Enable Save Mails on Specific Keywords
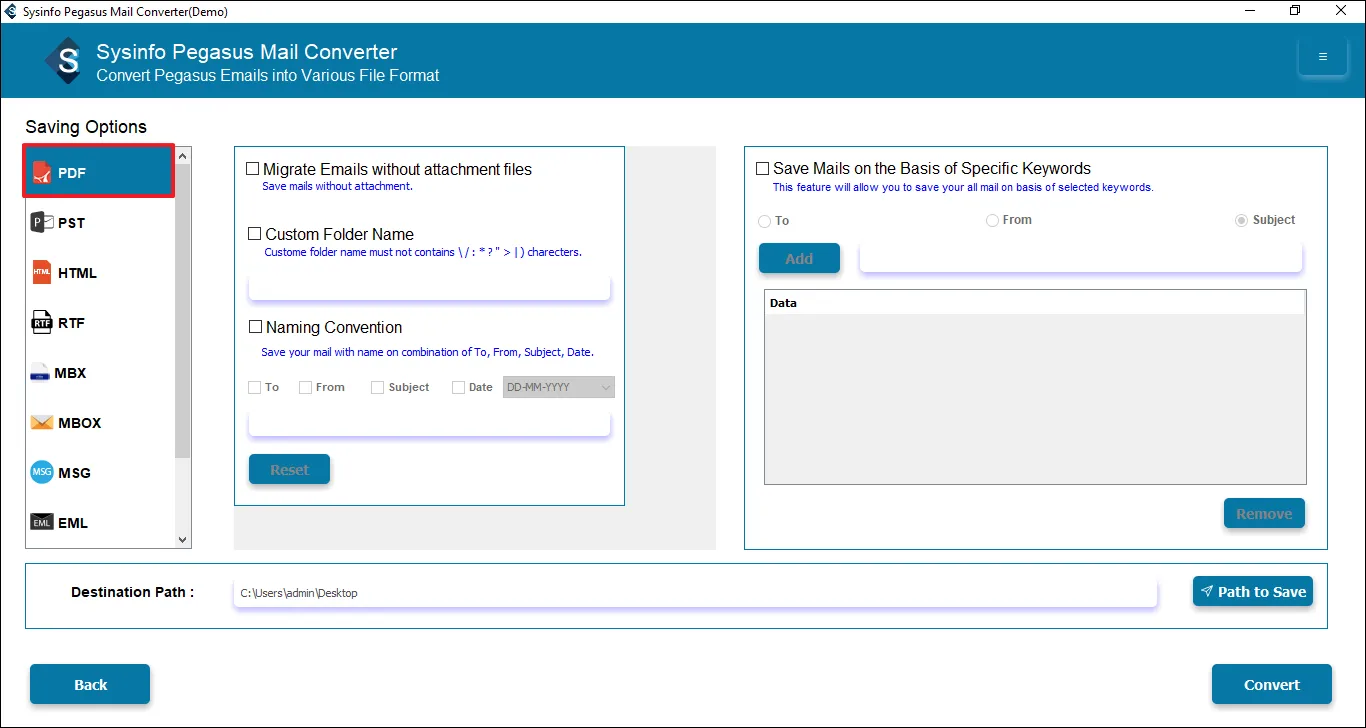1366x728 pixels. [x=763, y=169]
